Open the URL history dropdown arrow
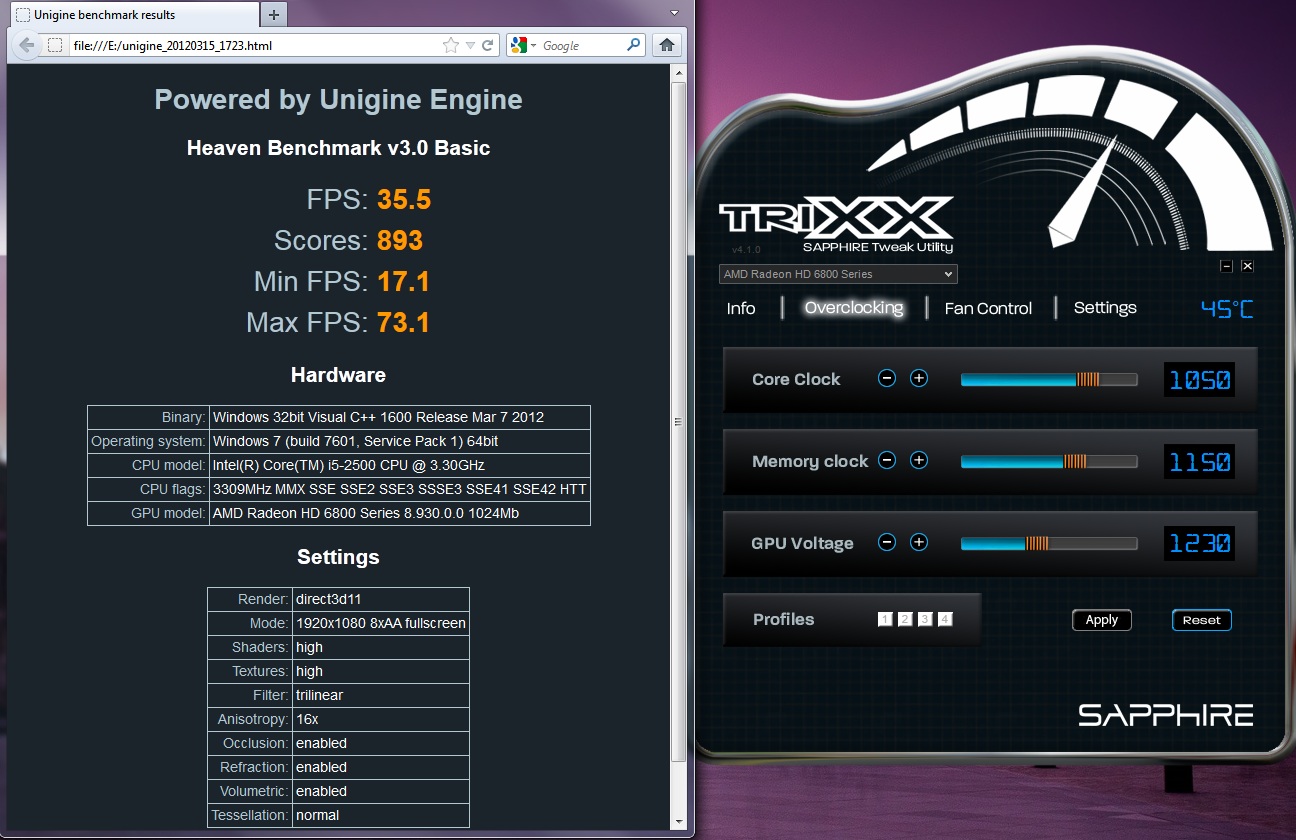 [x=470, y=45]
